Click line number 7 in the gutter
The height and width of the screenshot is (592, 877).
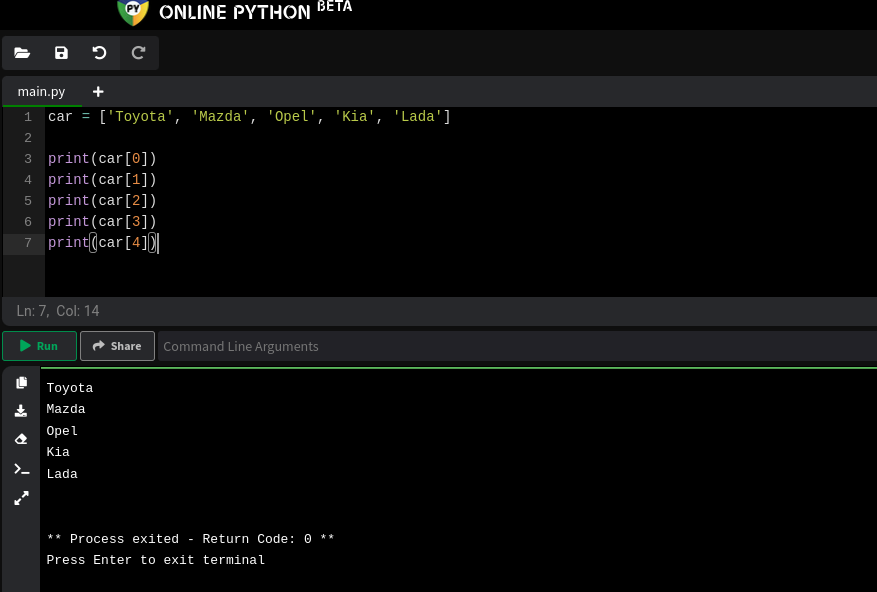pyautogui.click(x=28, y=243)
